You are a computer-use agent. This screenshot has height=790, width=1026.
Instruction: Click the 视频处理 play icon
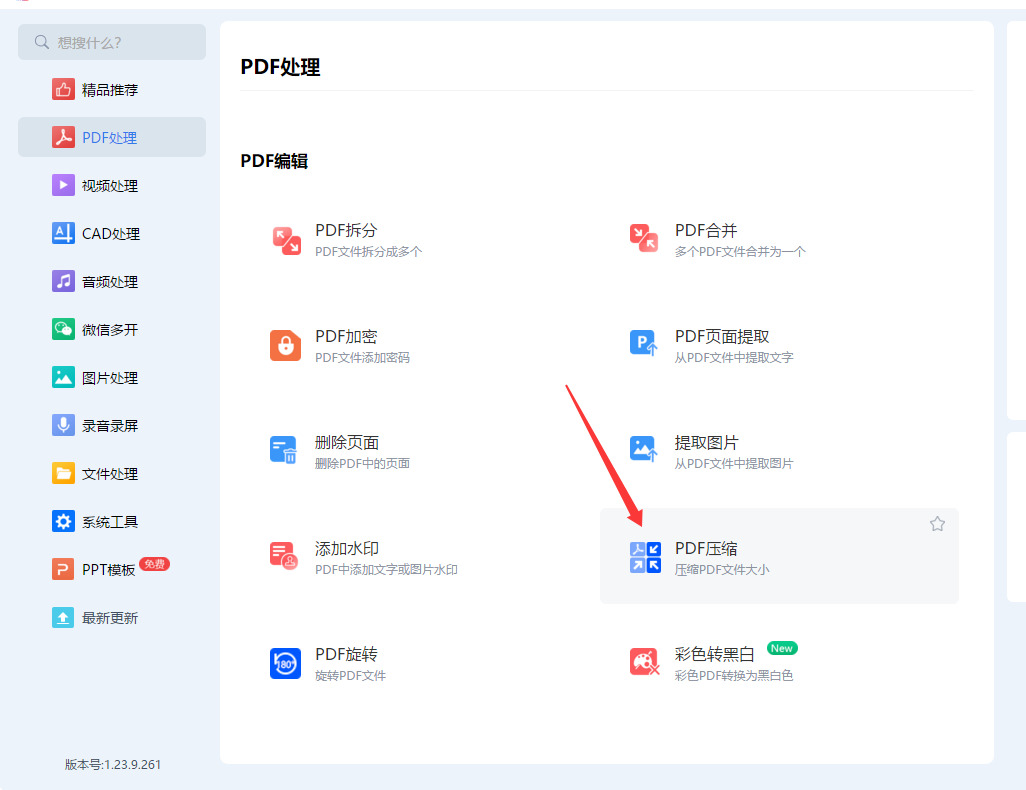coord(63,185)
